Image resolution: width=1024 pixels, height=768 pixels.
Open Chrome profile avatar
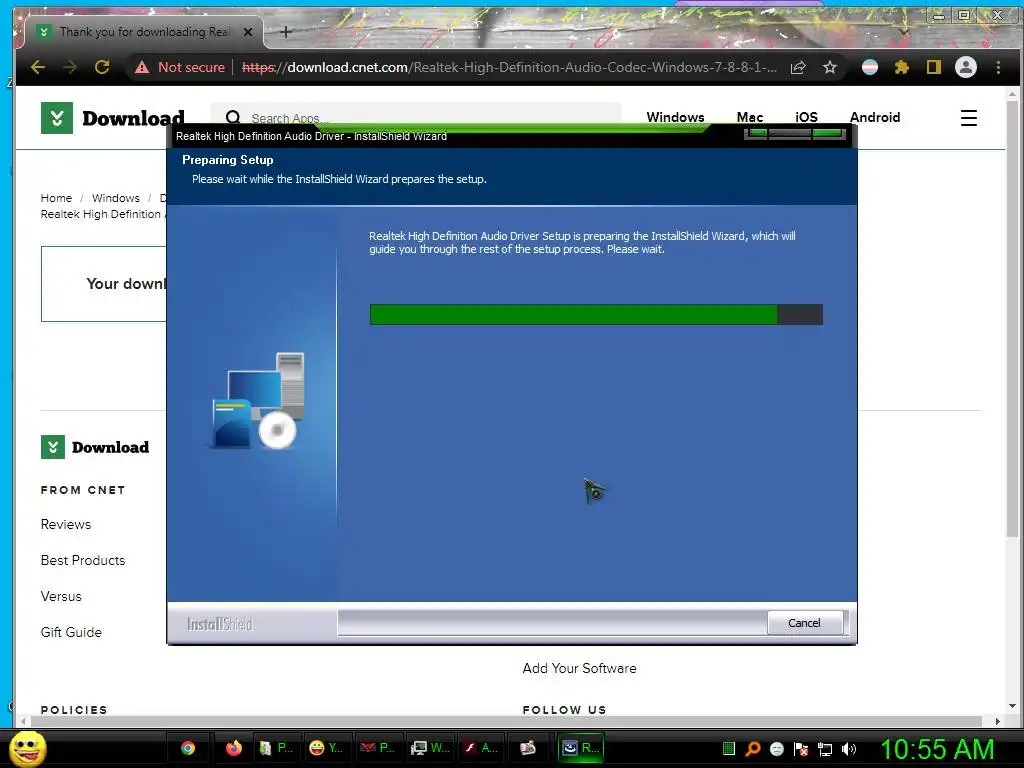pos(966,67)
